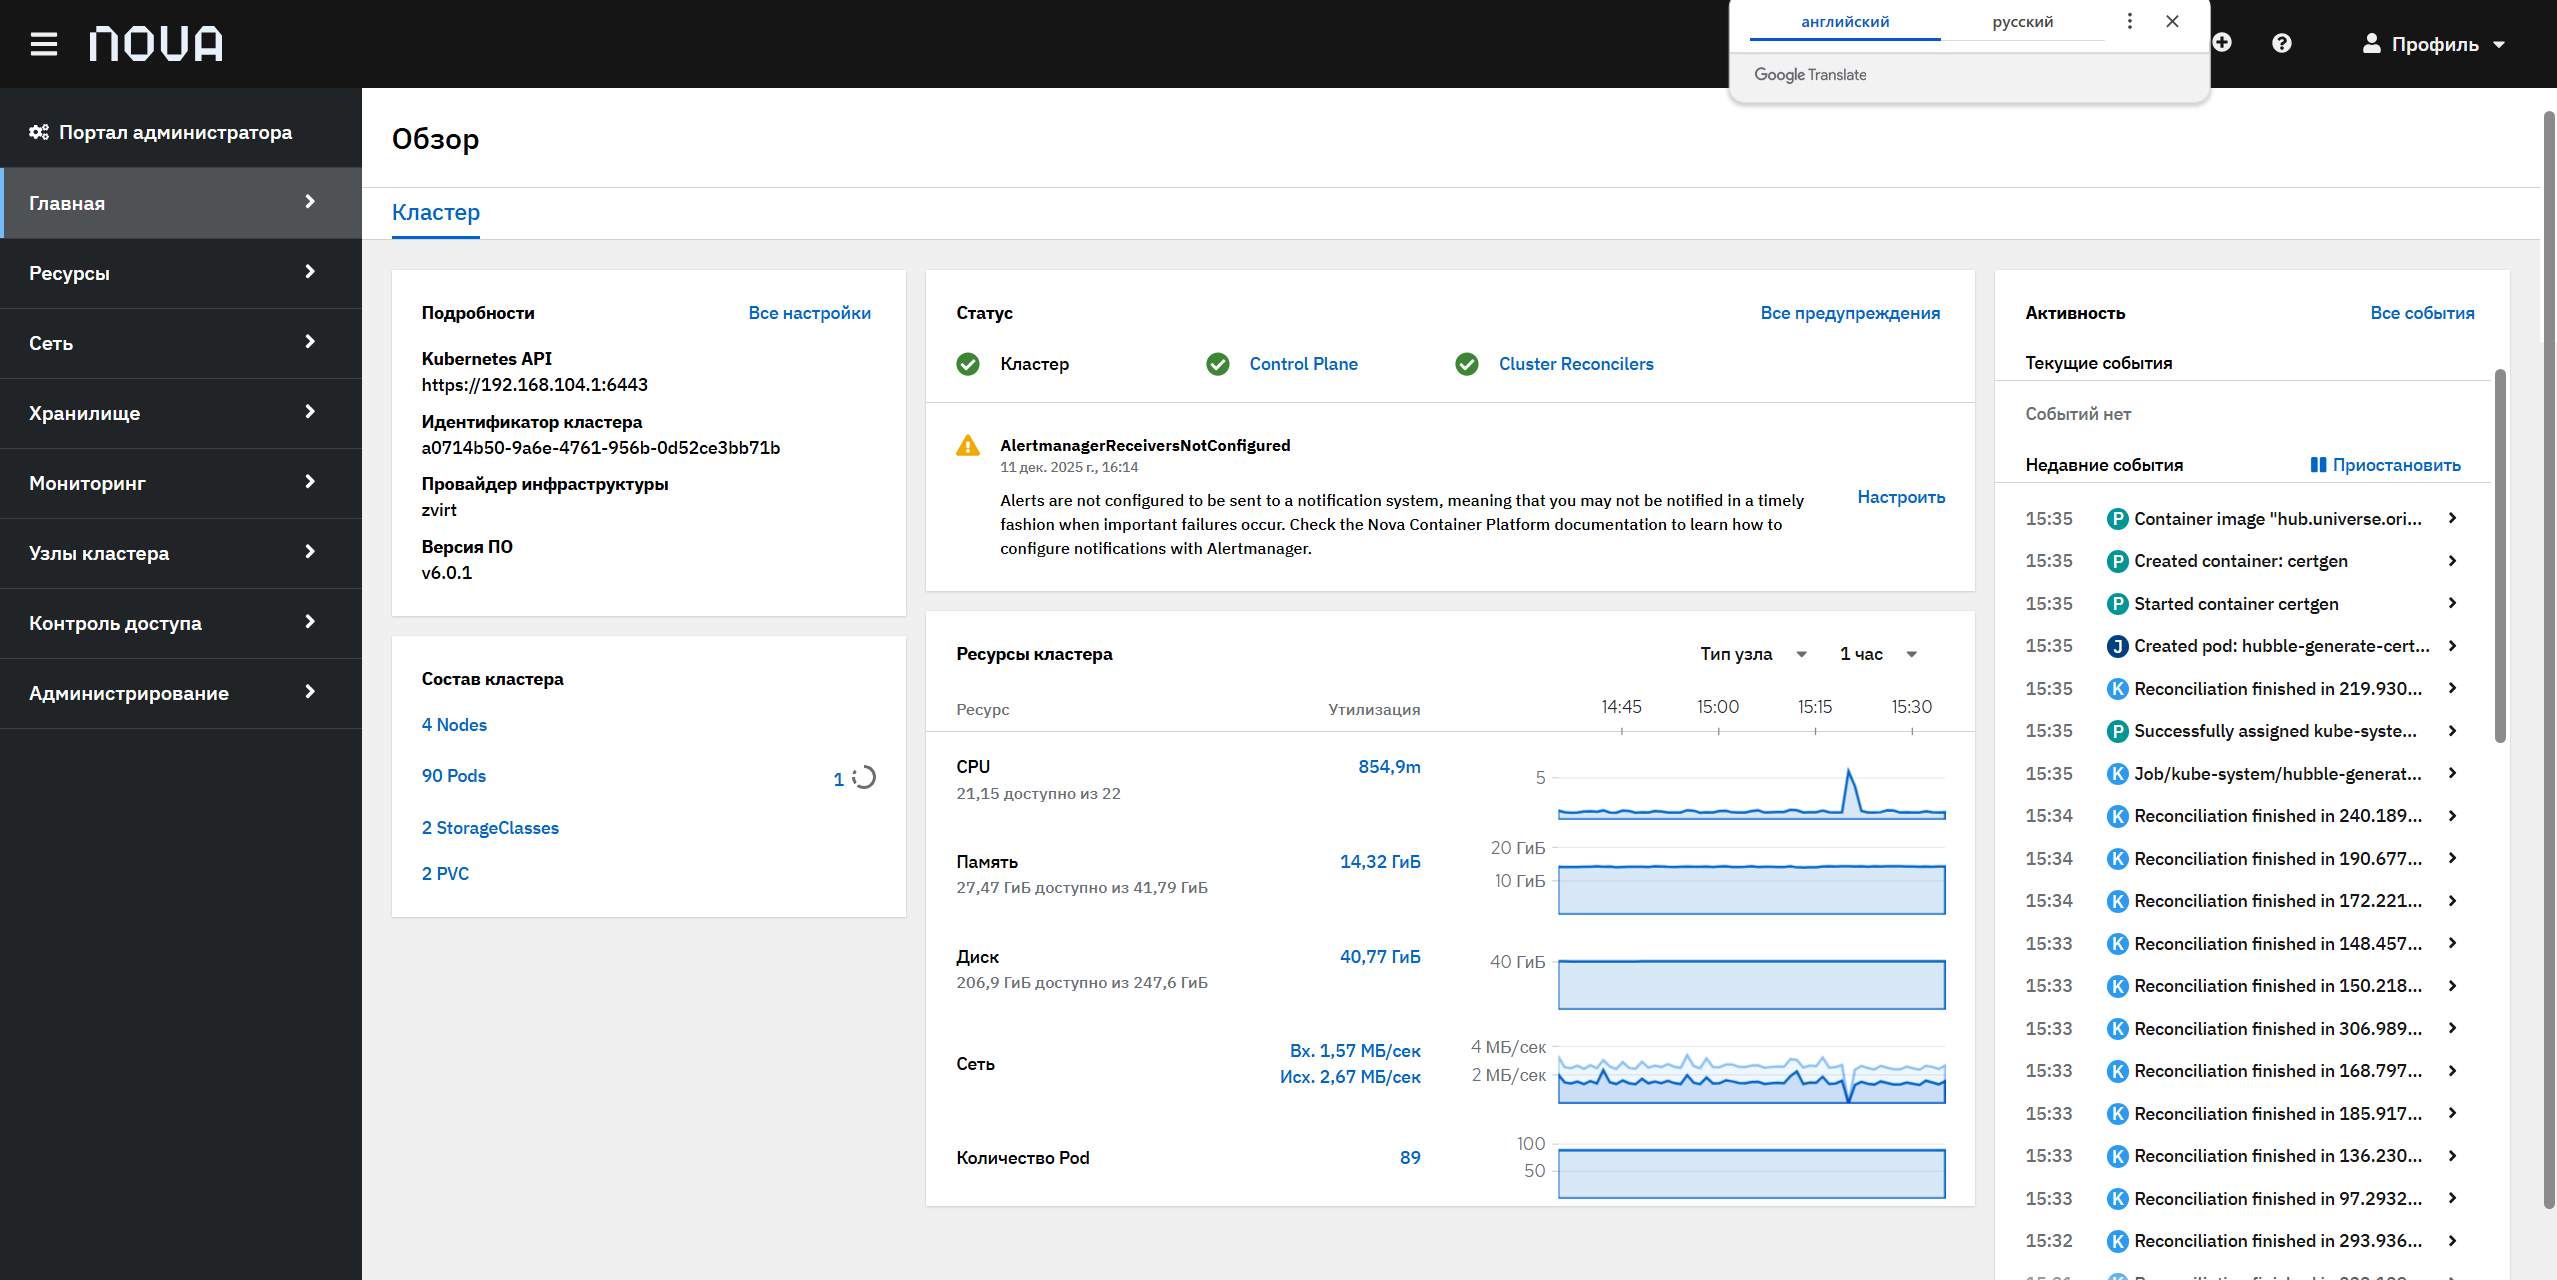2557x1280 pixels.
Task: Click the Google Translate options dots
Action: click(x=2130, y=21)
